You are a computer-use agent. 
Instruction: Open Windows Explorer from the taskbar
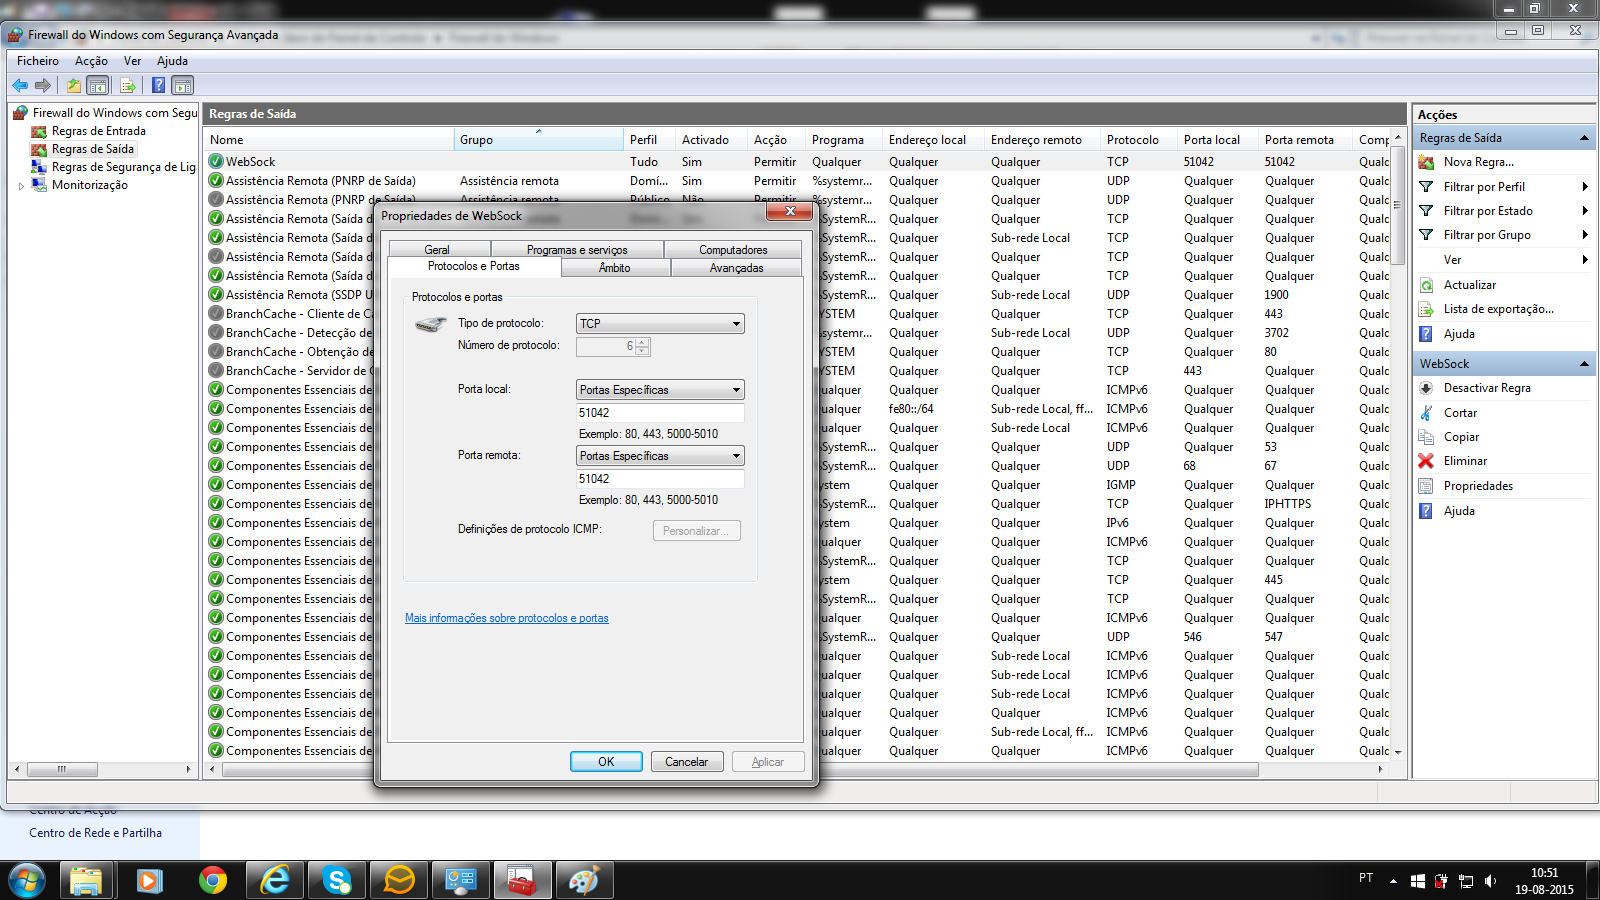86,880
